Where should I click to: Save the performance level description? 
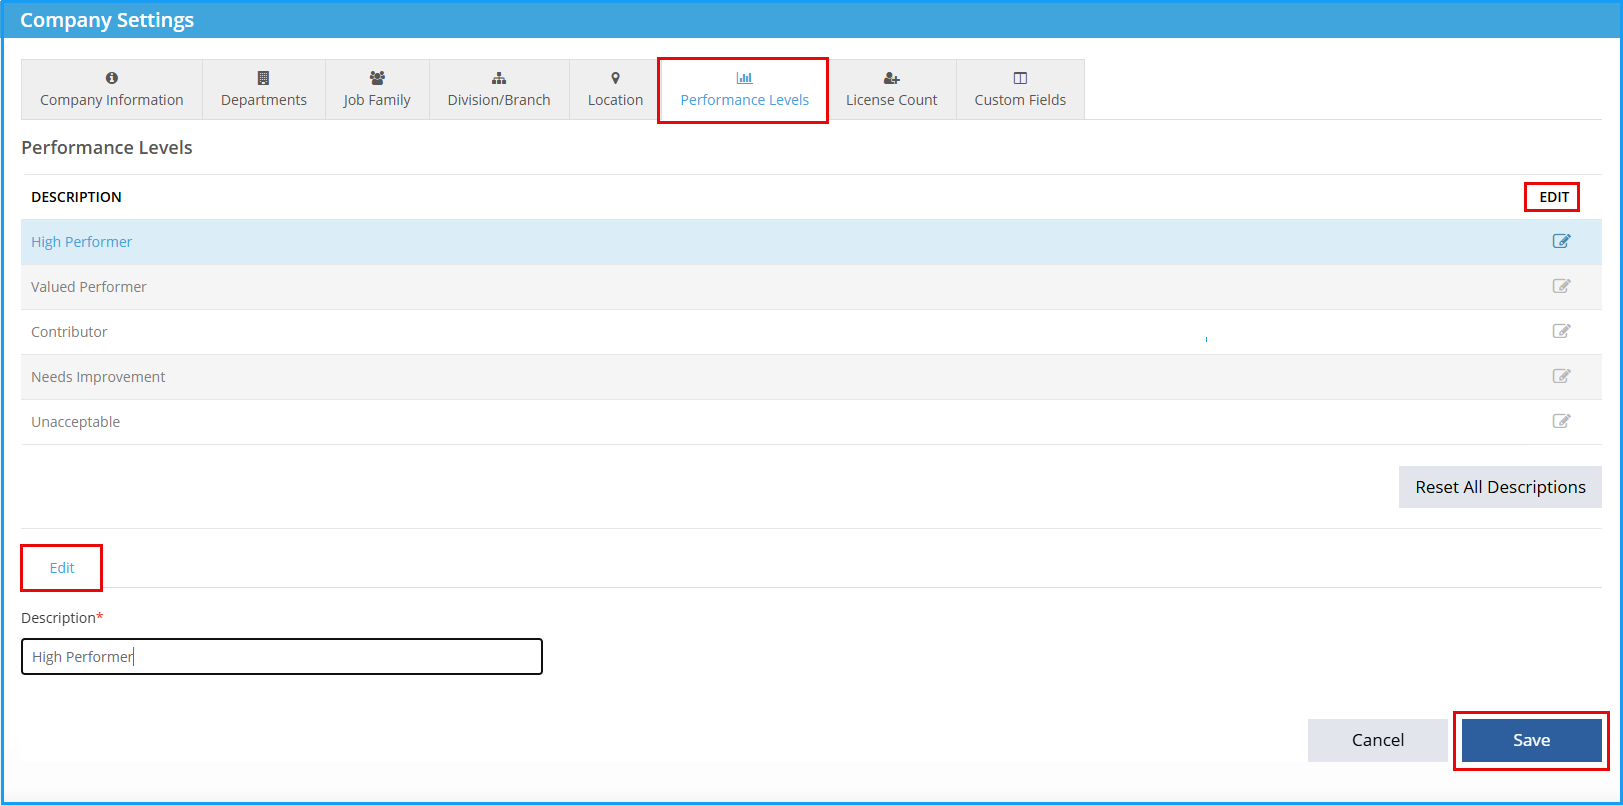point(1531,740)
